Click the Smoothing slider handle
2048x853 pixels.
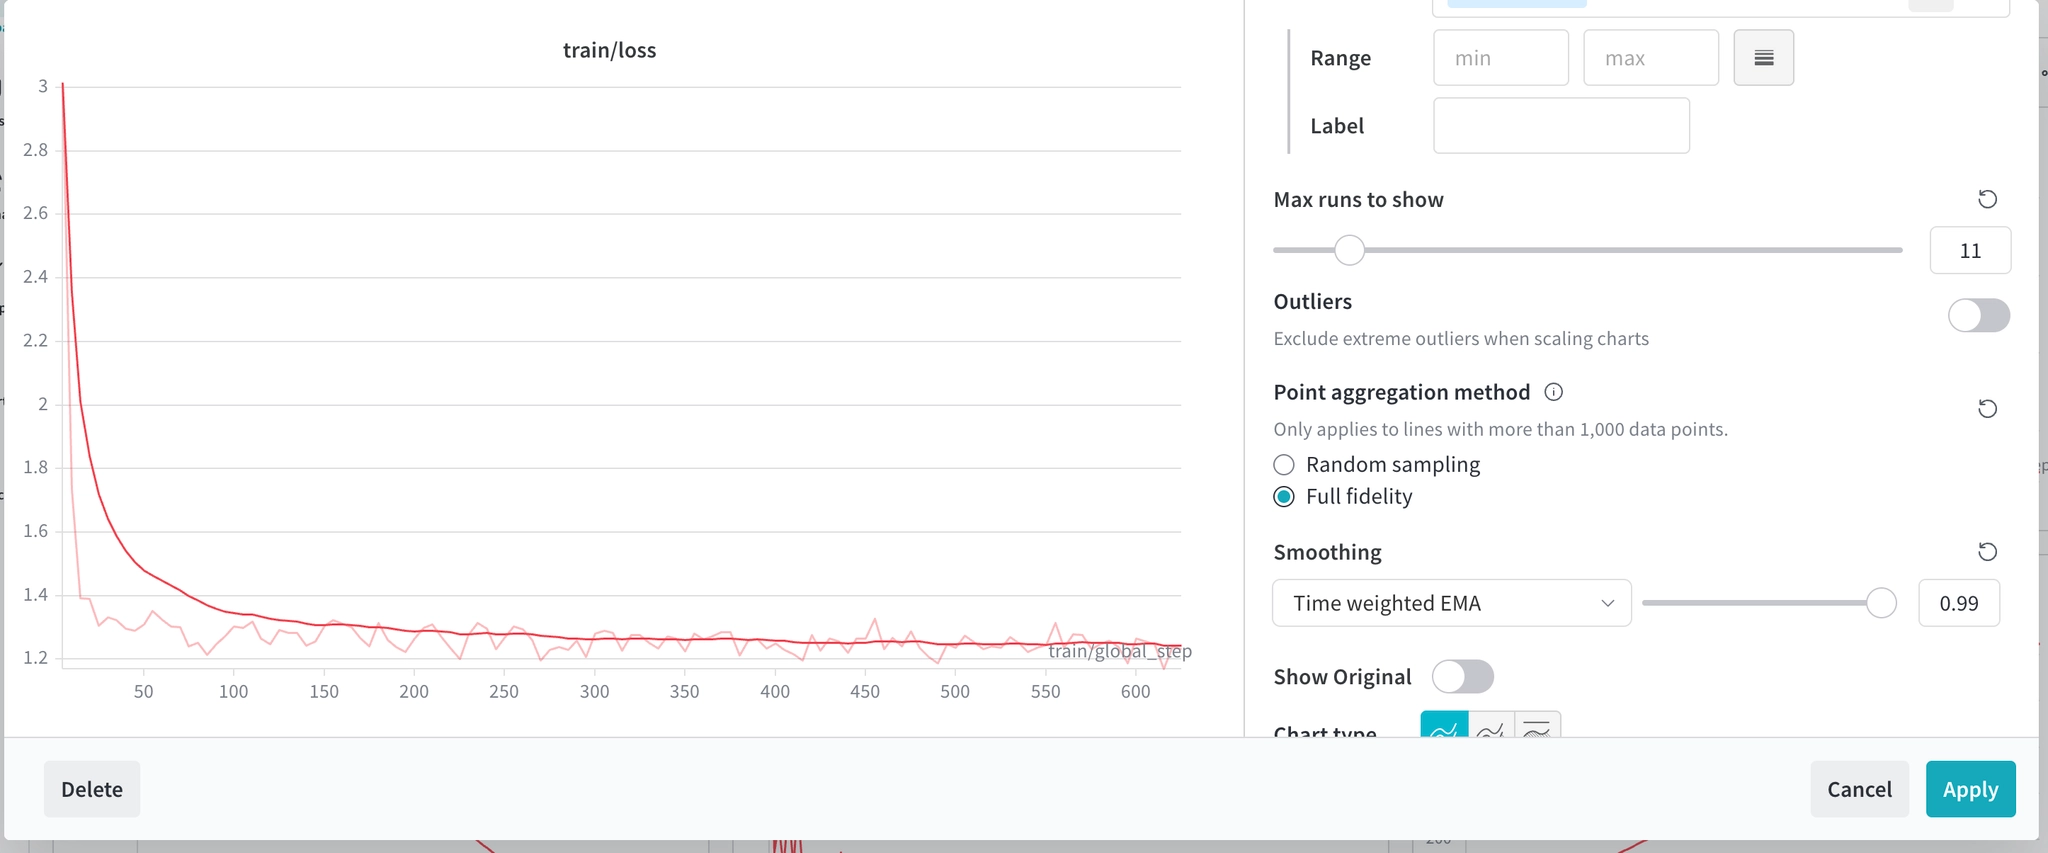1881,603
